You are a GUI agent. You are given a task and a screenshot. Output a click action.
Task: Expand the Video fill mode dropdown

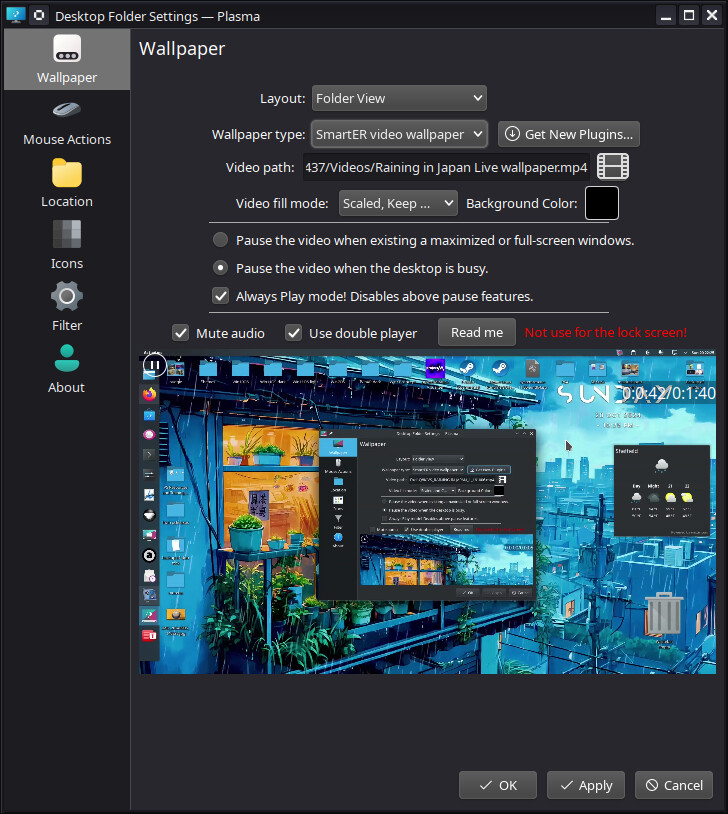(x=398, y=203)
